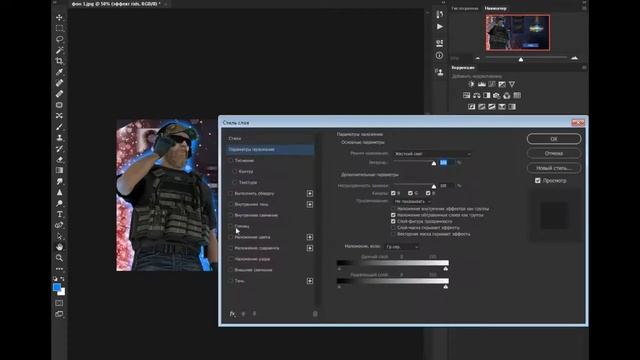Select Параметры наложения in styles list
This screenshot has height=360, width=640.
270,149
